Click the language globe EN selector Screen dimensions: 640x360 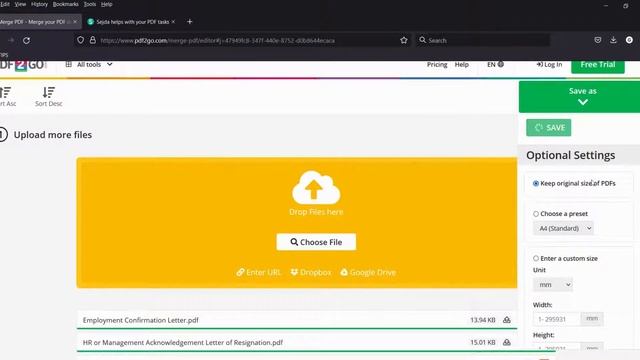click(495, 64)
